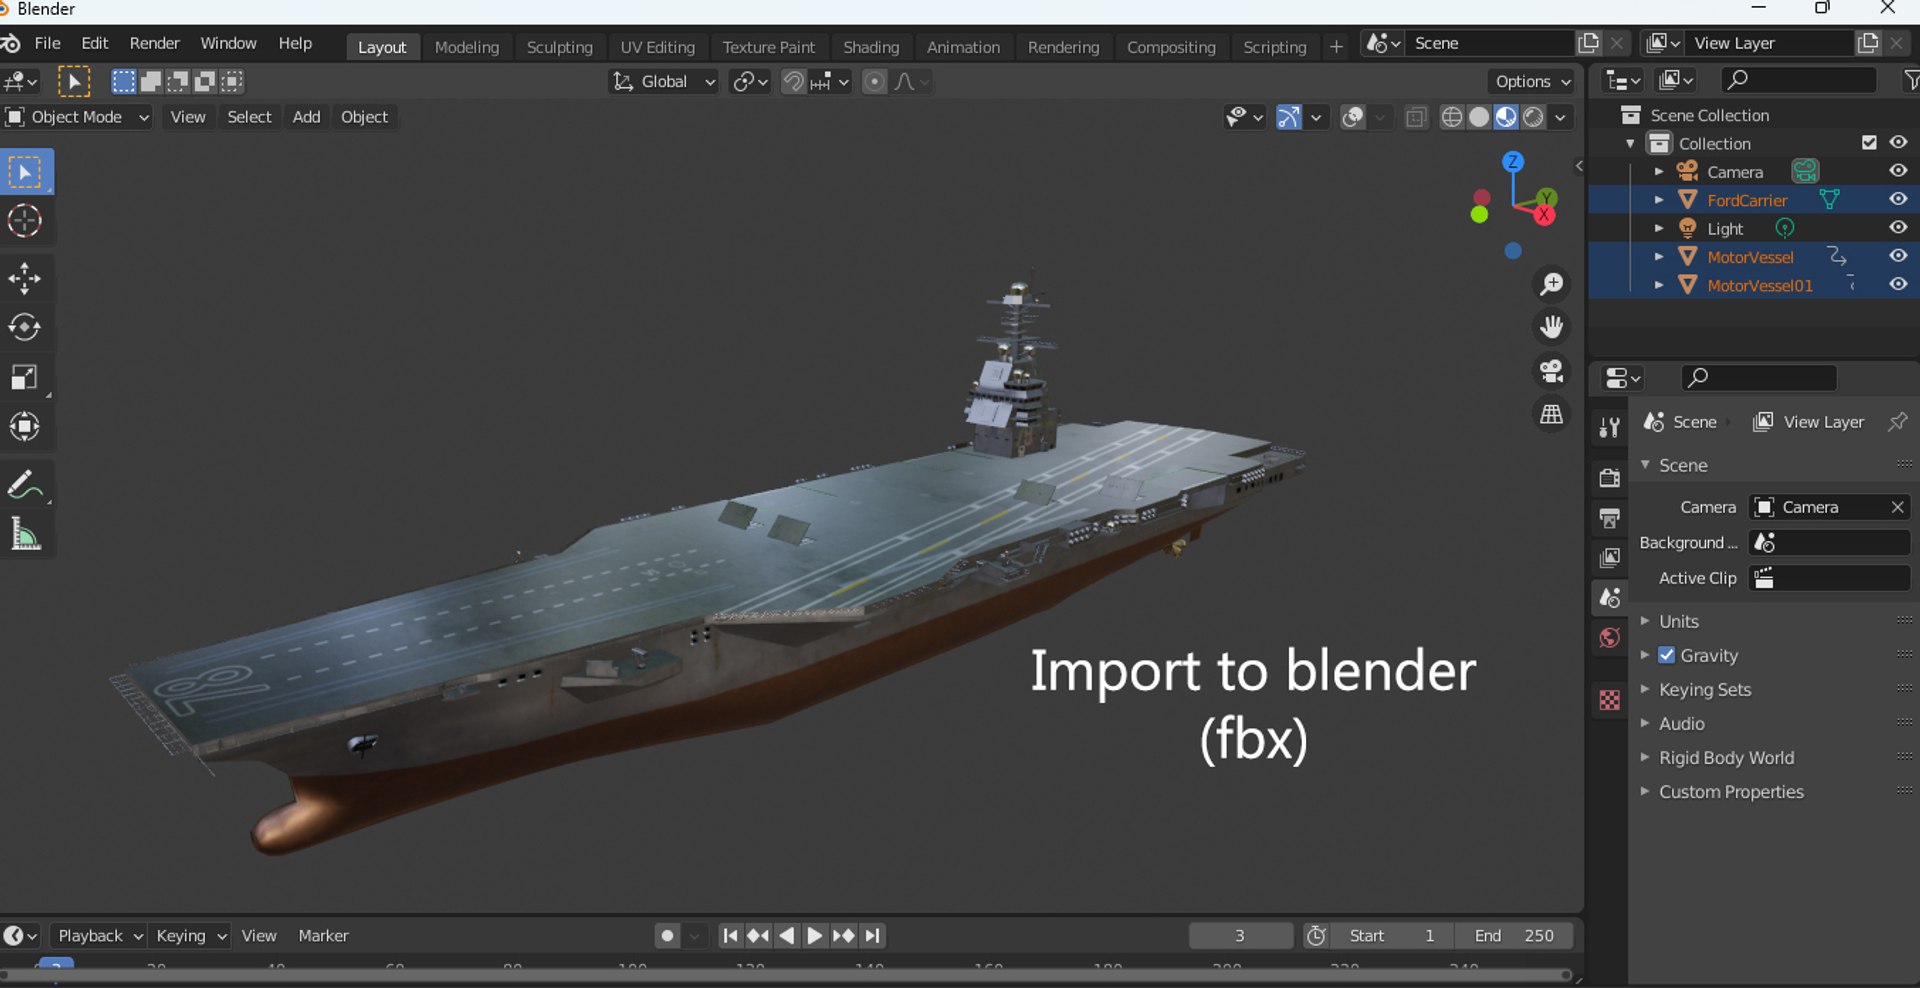
Task: Choose the Select Box tool
Action: 25,172
